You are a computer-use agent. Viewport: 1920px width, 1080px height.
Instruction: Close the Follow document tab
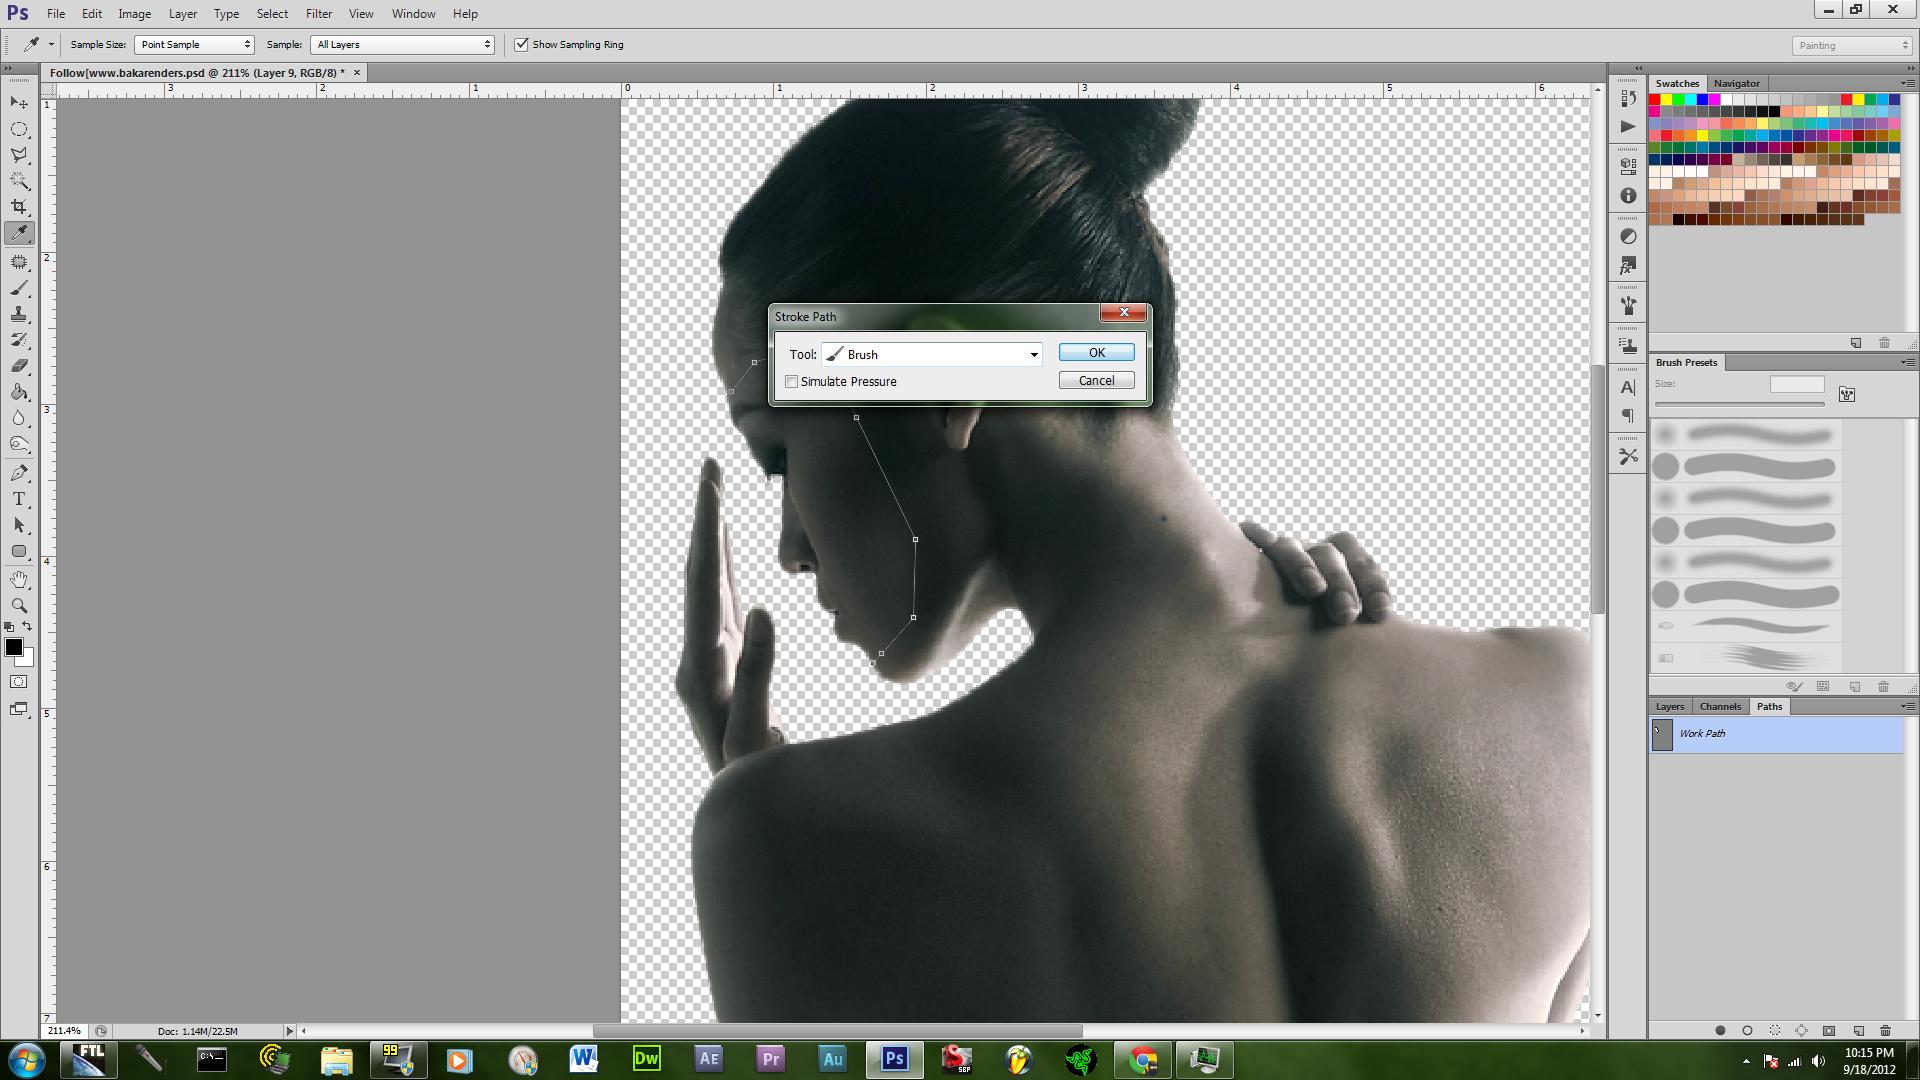pos(357,73)
